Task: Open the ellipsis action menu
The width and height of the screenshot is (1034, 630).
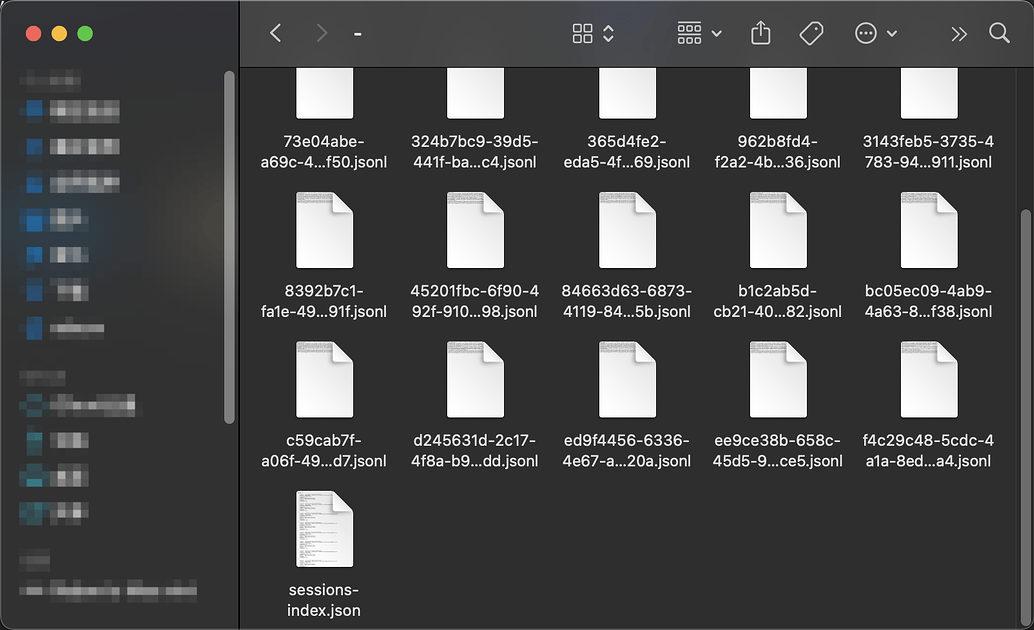Action: [865, 33]
